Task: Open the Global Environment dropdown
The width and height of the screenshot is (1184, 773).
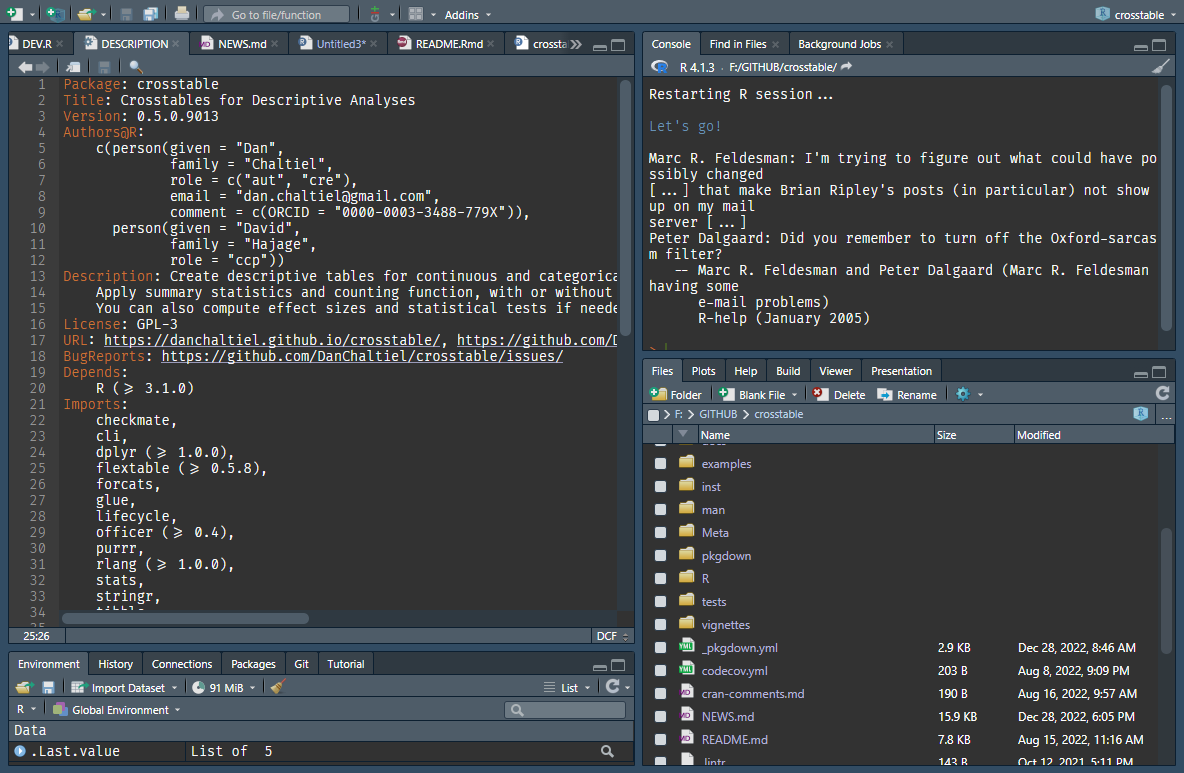Action: (118, 710)
